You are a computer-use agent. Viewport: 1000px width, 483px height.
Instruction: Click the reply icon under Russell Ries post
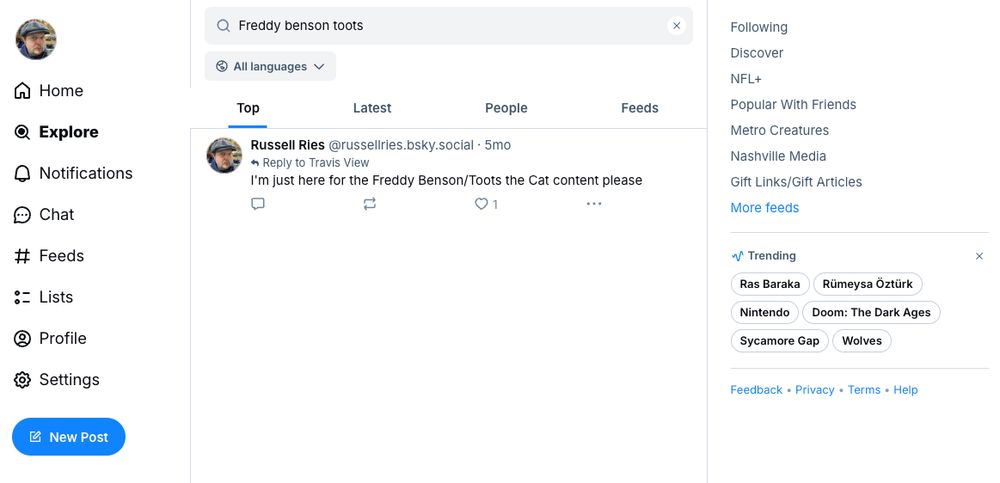click(258, 204)
